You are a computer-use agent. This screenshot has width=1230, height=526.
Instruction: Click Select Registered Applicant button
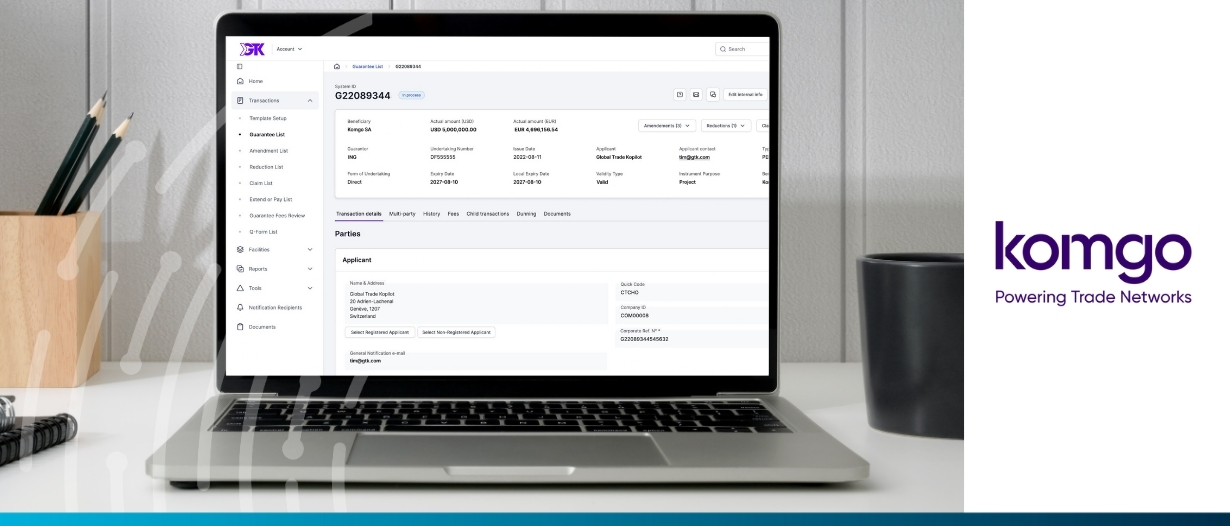[379, 332]
